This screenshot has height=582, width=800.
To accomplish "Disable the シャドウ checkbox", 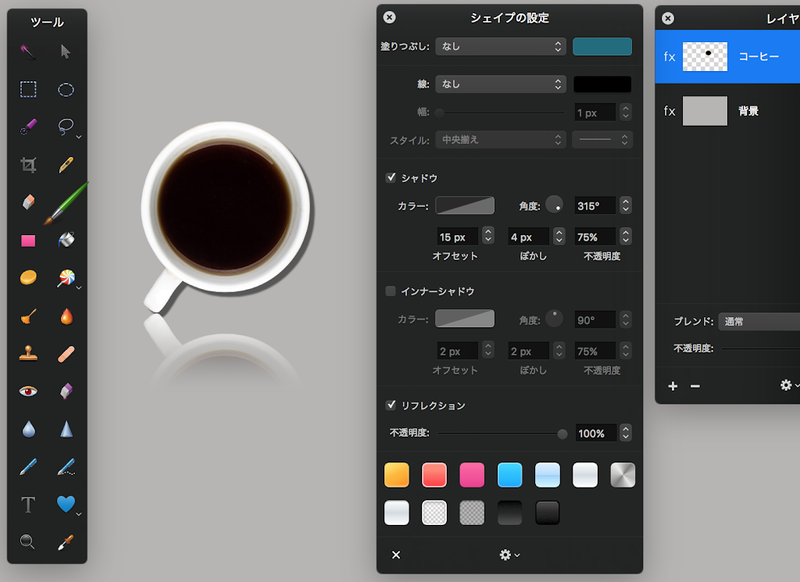I will point(391,178).
